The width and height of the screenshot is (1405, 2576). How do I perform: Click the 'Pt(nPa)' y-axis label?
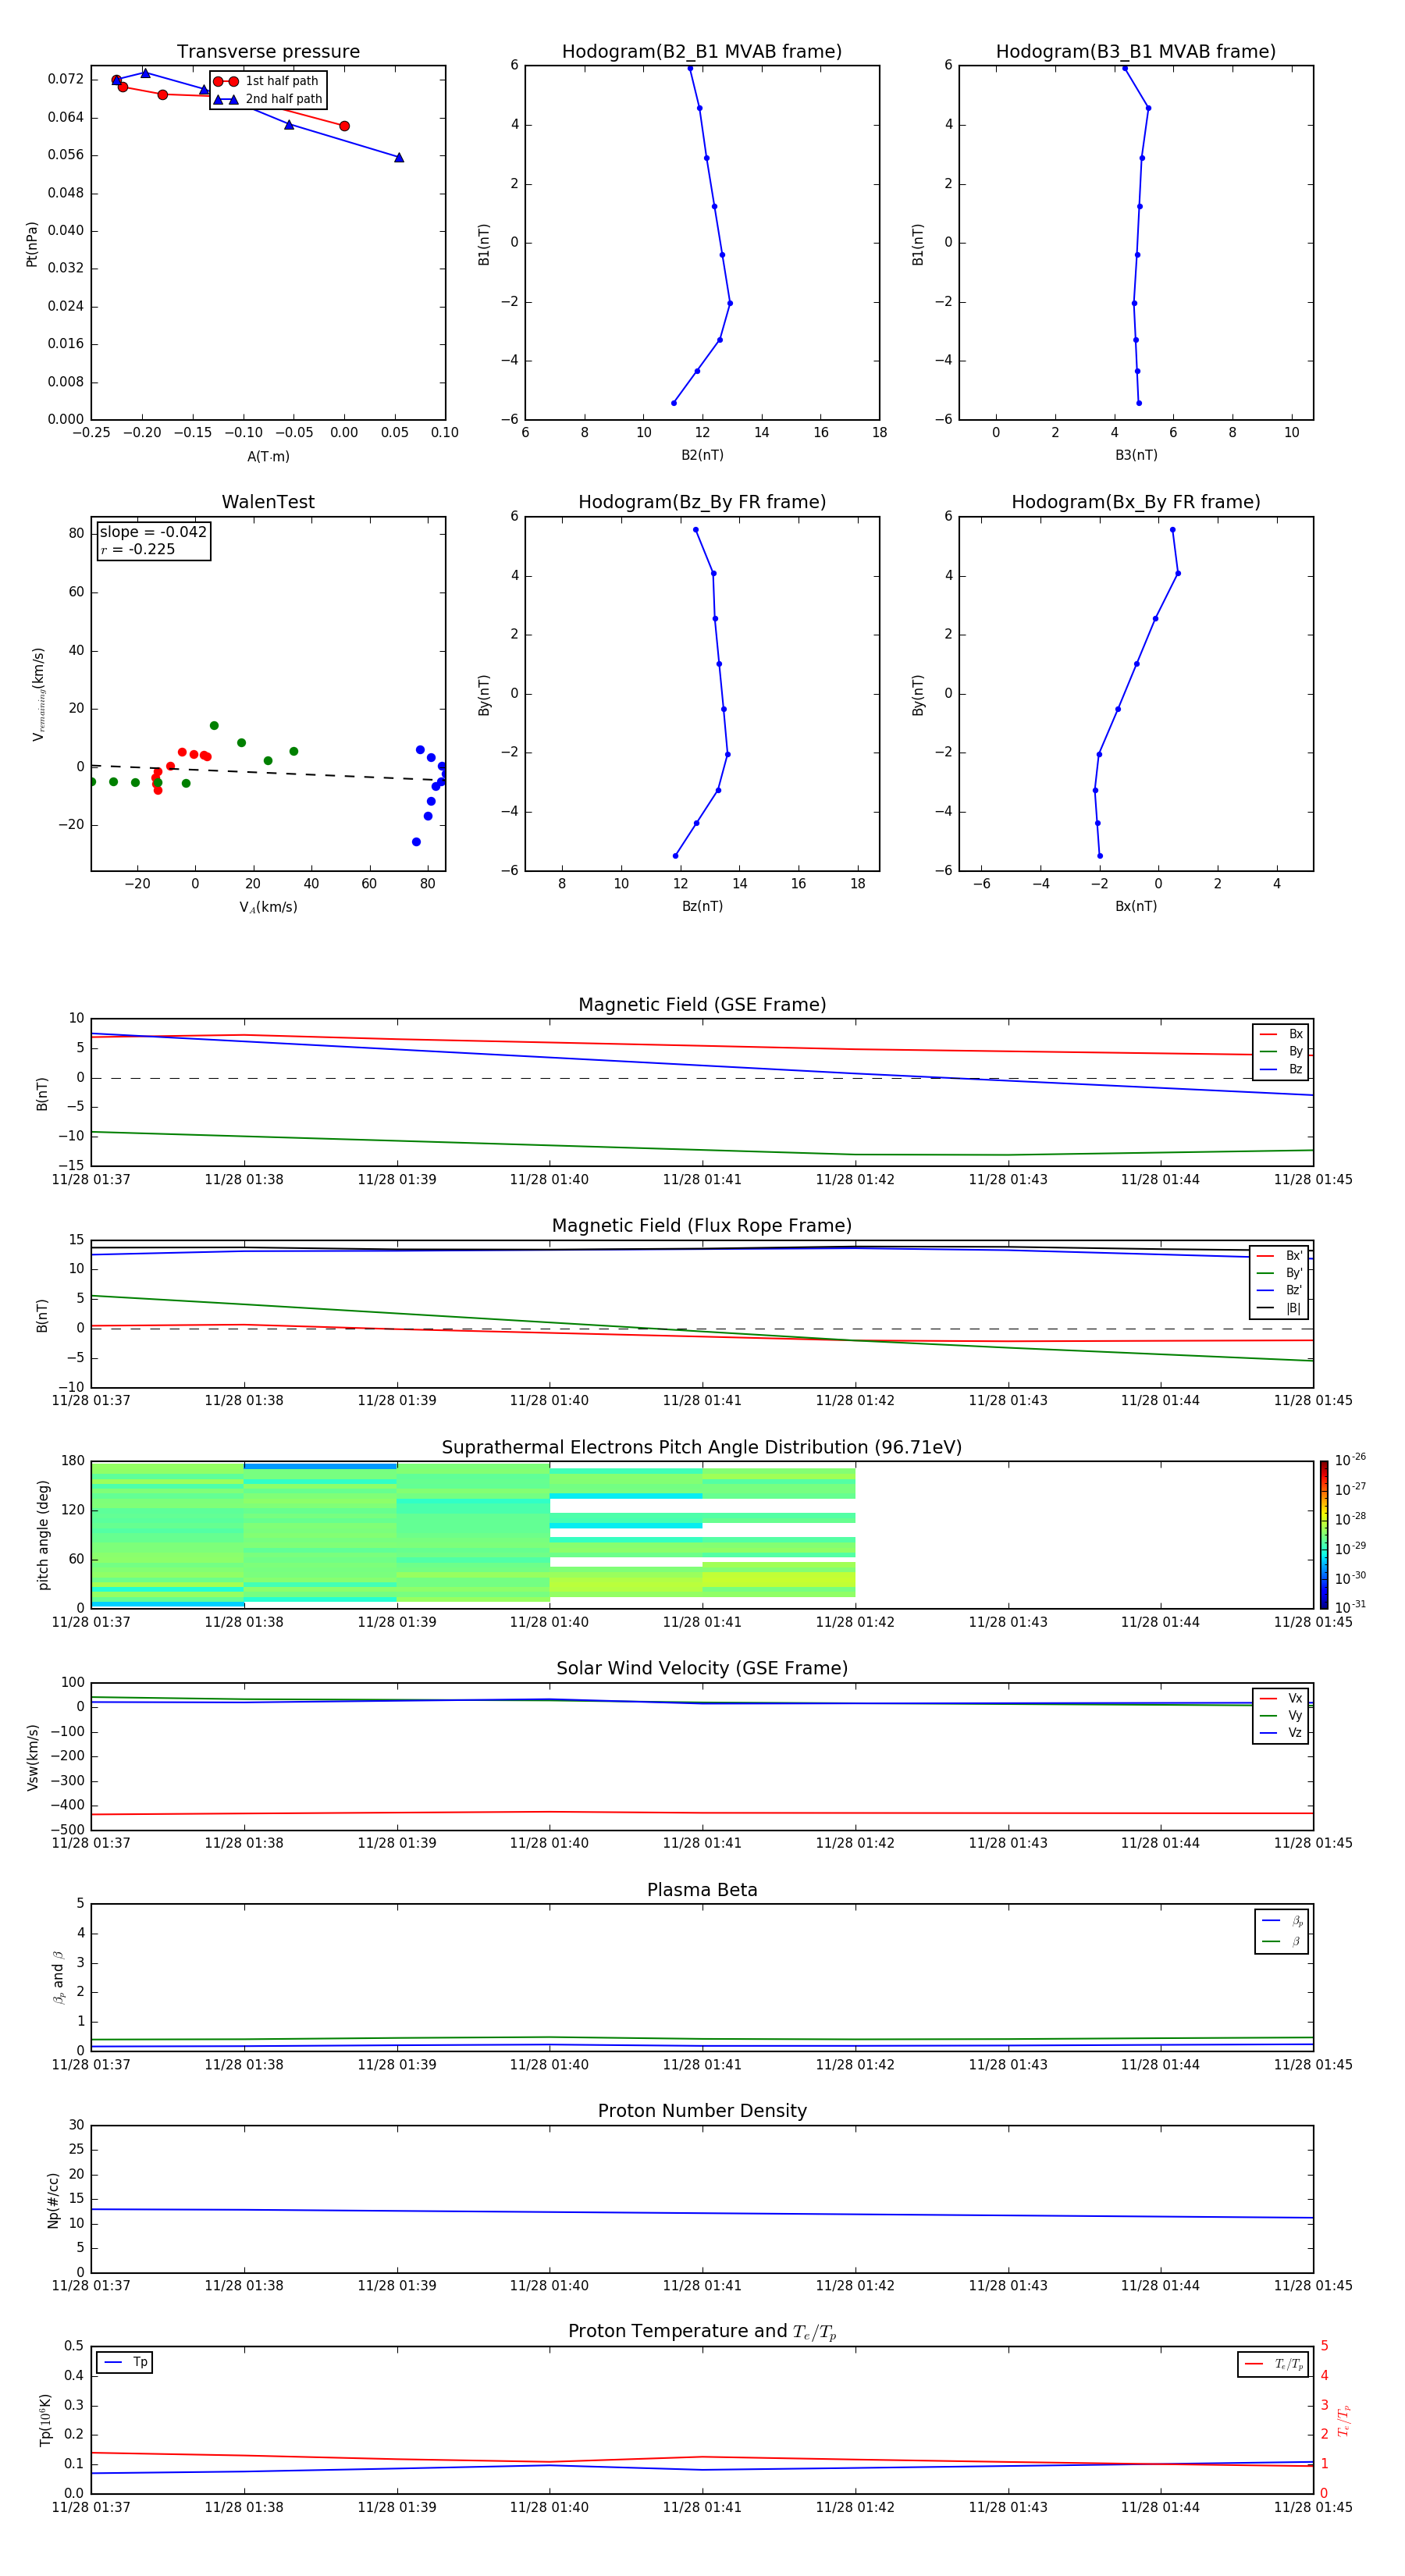(32, 244)
